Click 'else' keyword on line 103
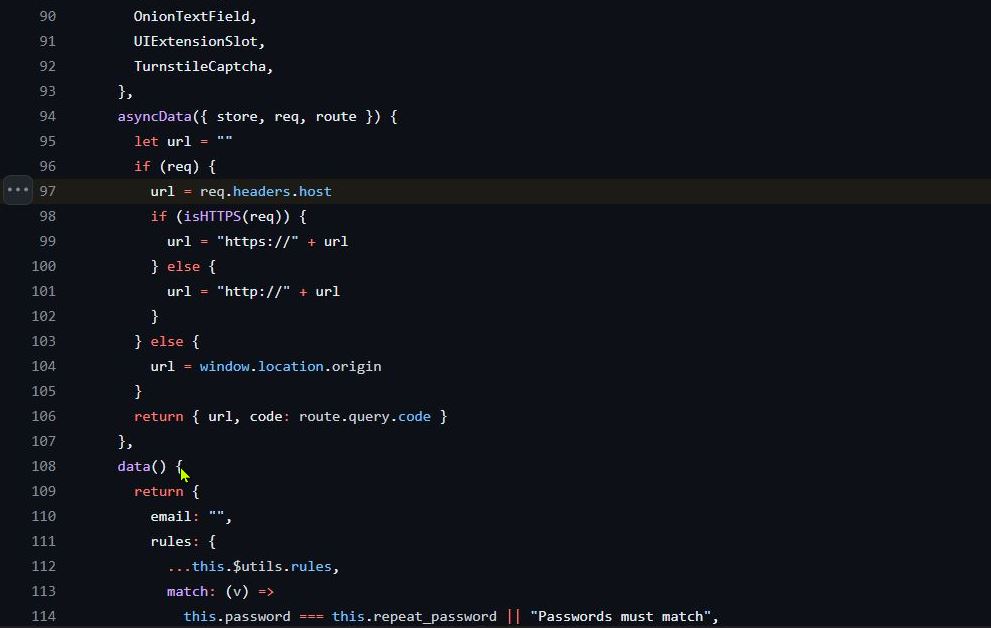Image resolution: width=991 pixels, height=628 pixels. (x=167, y=341)
